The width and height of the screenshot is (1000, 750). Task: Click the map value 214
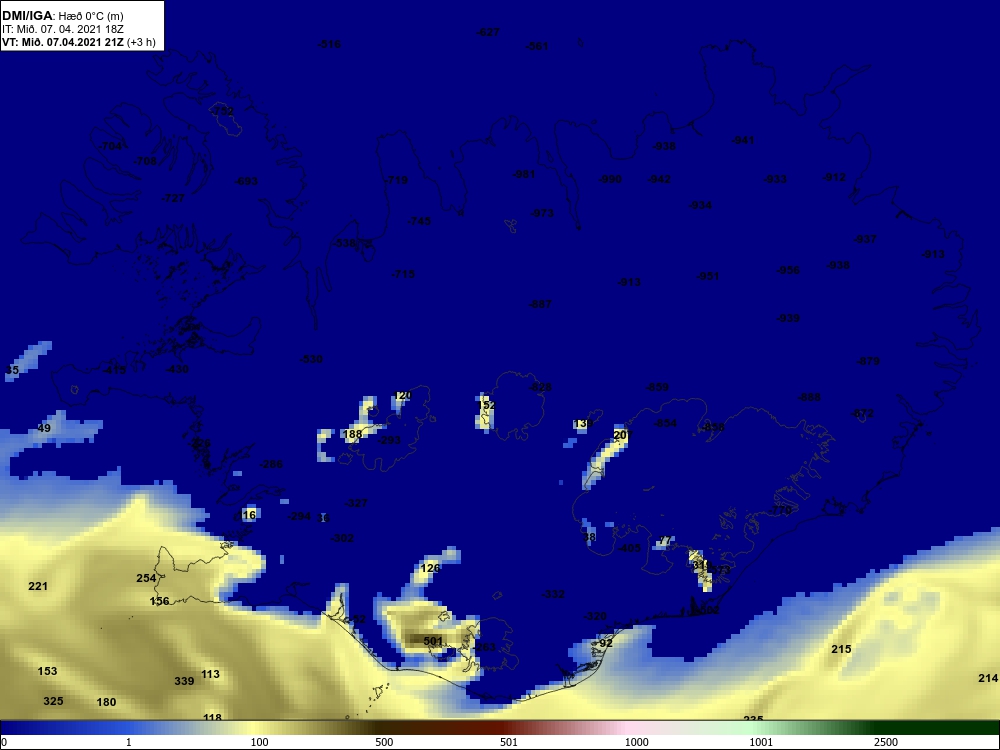(x=988, y=678)
